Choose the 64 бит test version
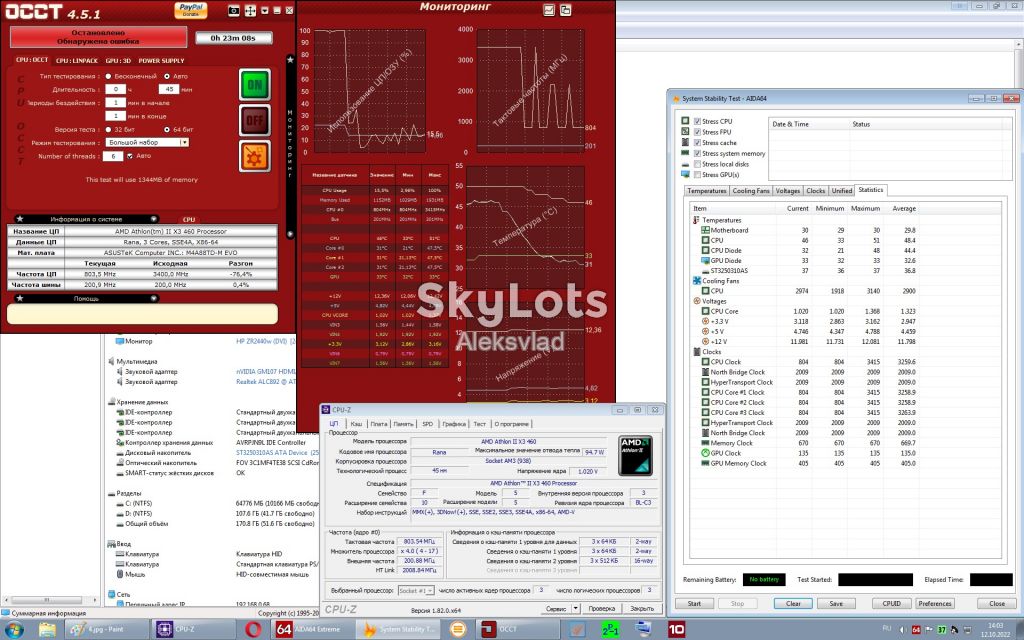The width and height of the screenshot is (1024, 640). click(167, 129)
